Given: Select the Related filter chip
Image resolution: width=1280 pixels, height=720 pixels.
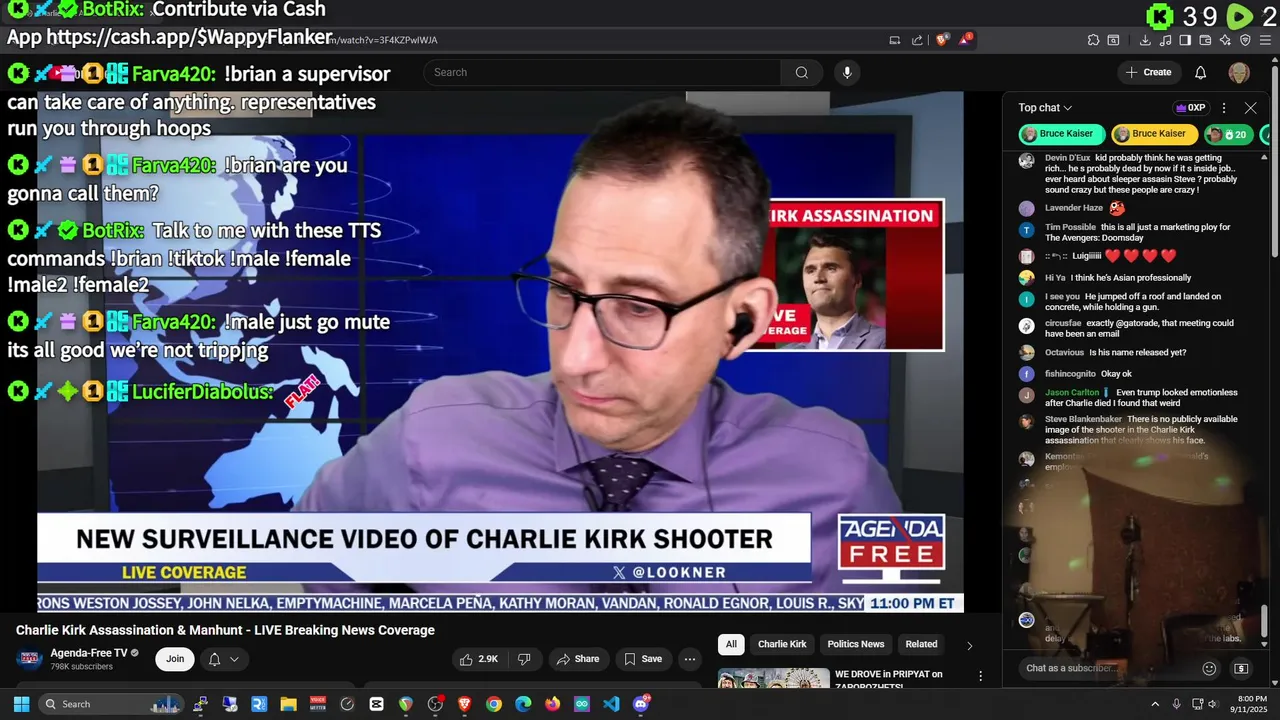Looking at the screenshot, I should pos(921,644).
